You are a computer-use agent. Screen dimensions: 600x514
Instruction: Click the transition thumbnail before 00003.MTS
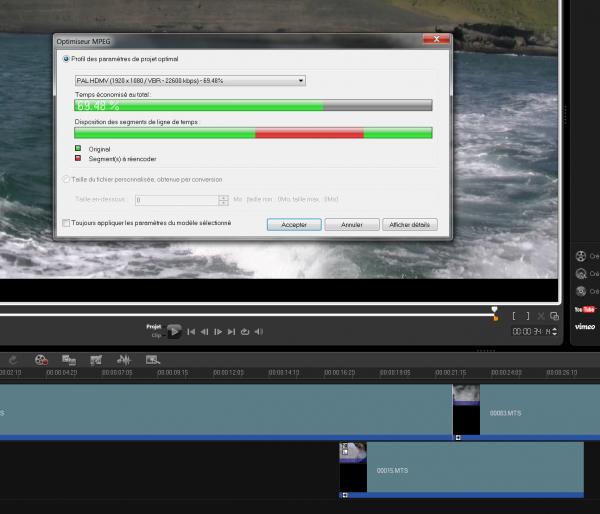point(466,410)
